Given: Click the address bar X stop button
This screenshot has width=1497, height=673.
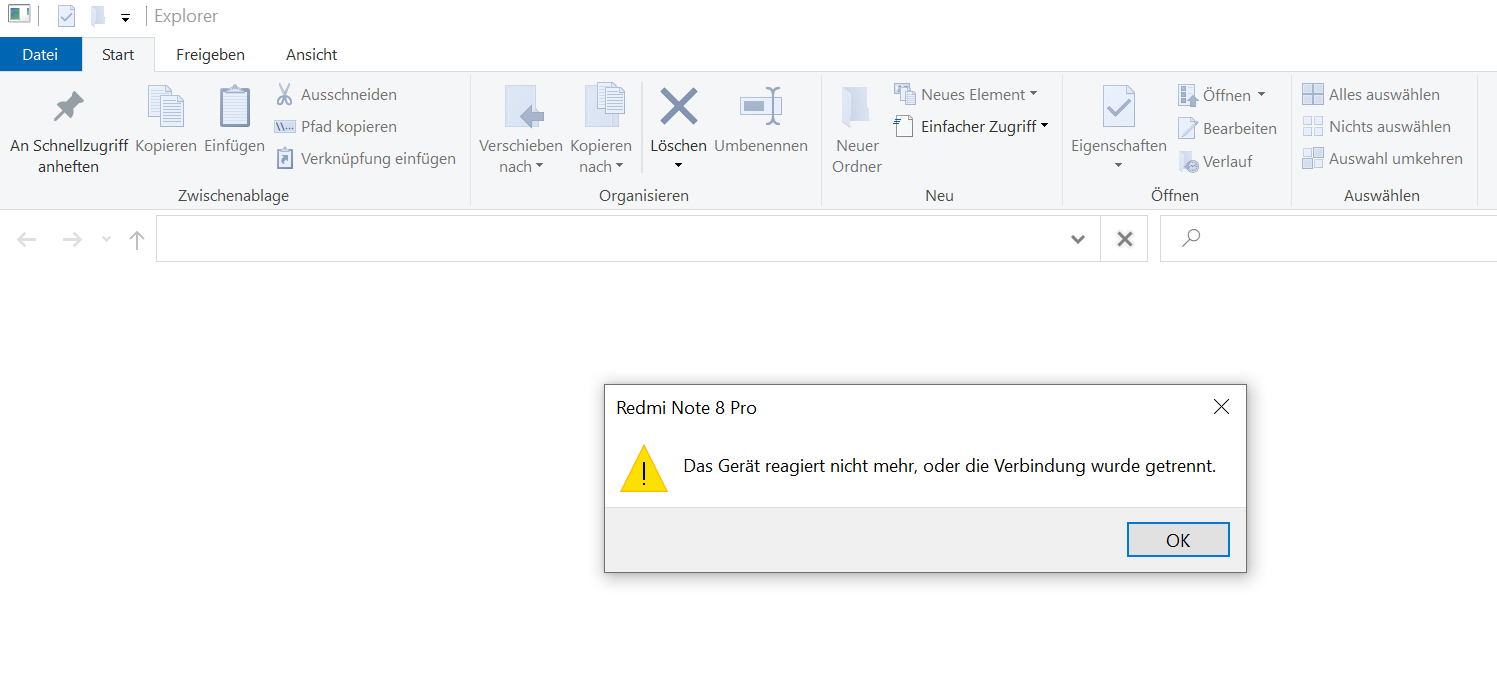Looking at the screenshot, I should click(x=1125, y=239).
